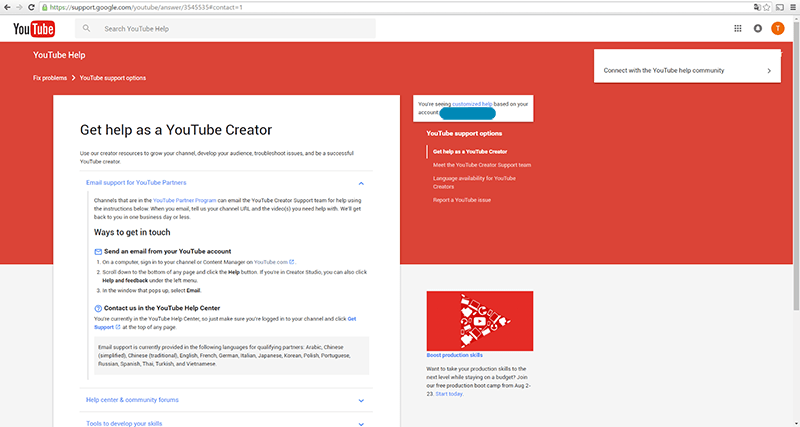Go to Fix problems breadcrumb
The height and width of the screenshot is (427, 800).
(50, 78)
